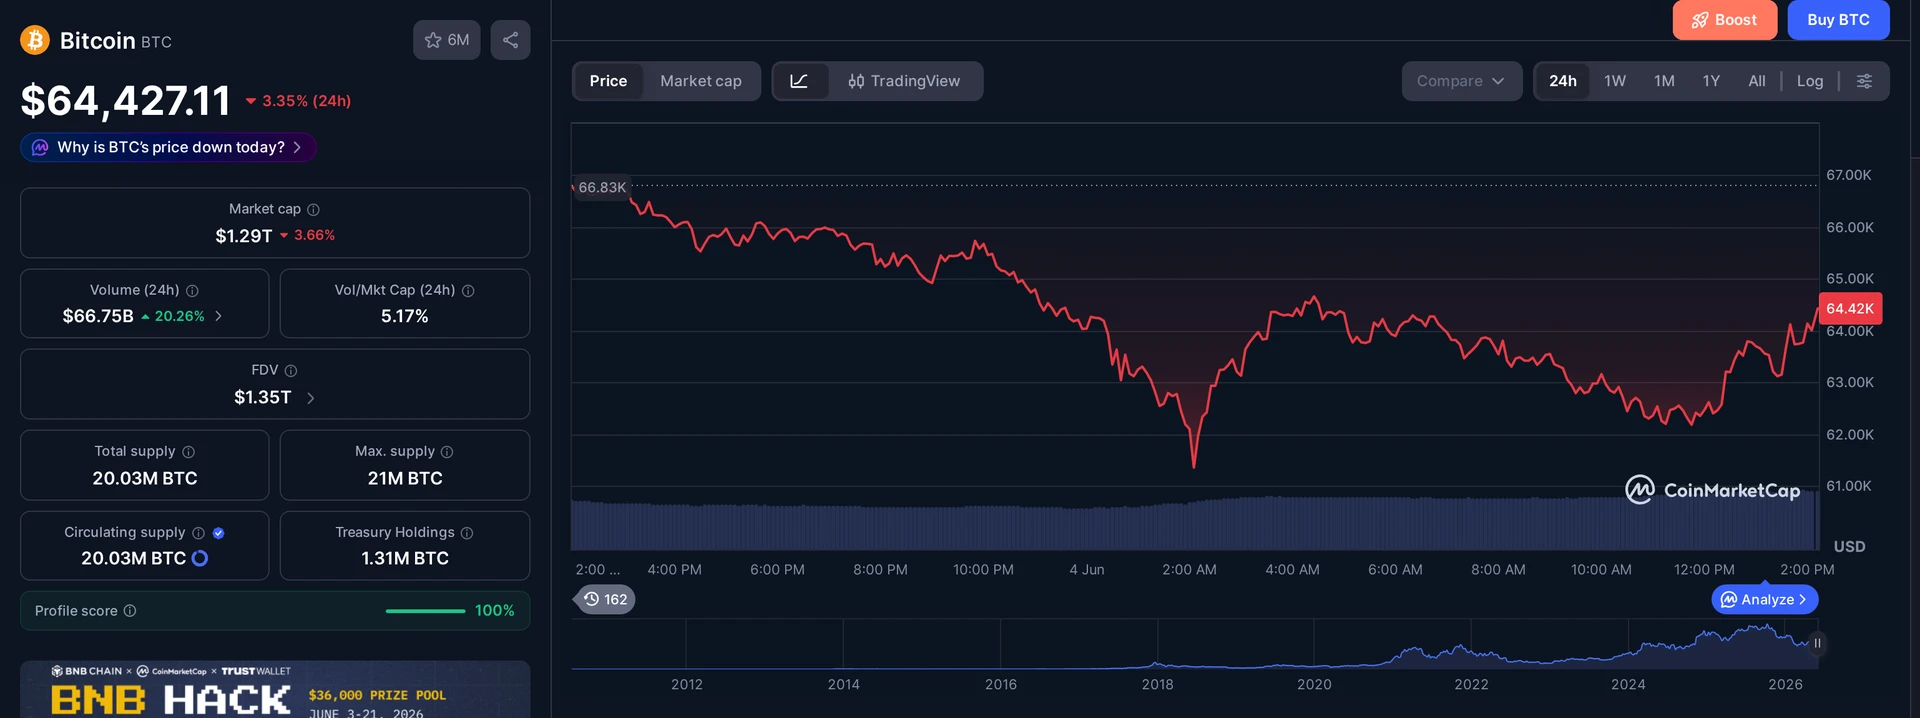
Task: Click the Vol/Mkt Cap (24h) info icon
Action: [x=468, y=290]
